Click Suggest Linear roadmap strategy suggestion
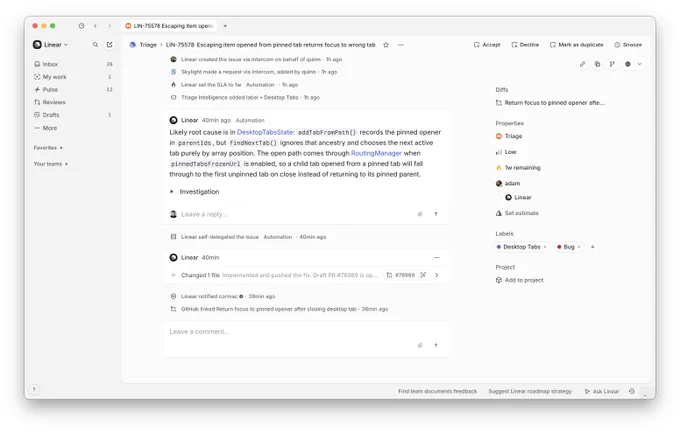The height and width of the screenshot is (432, 680). point(530,391)
